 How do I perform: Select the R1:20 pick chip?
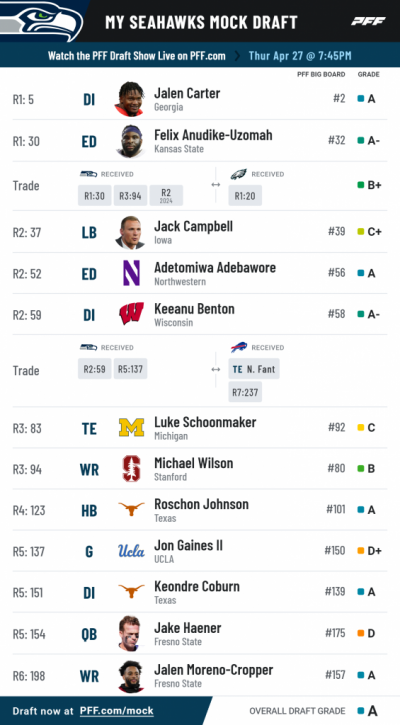tap(245, 196)
